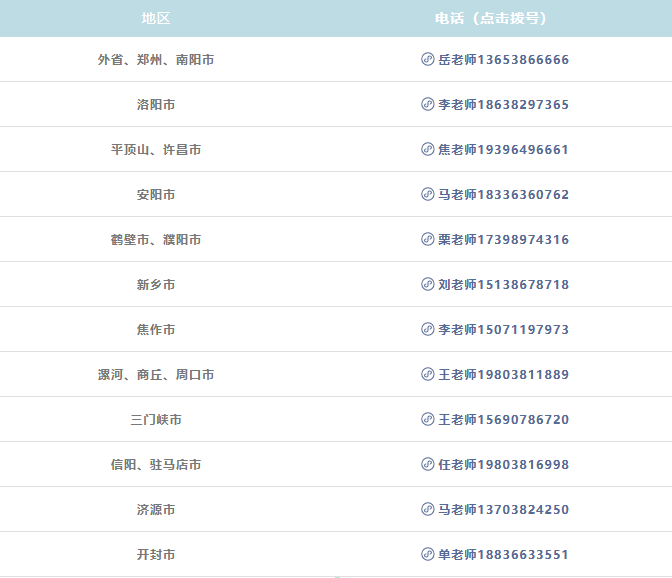Select region cell 焦作市

point(156,329)
